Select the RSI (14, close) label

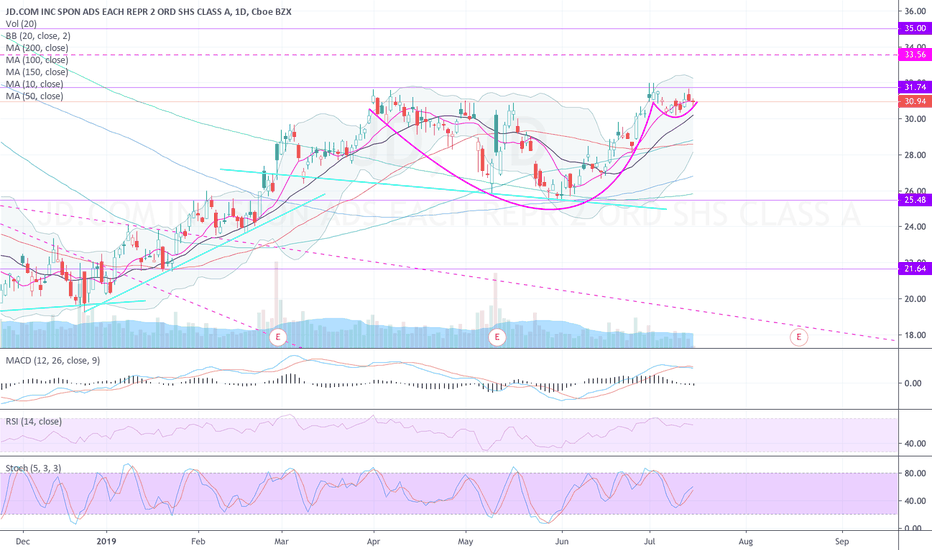(33, 421)
